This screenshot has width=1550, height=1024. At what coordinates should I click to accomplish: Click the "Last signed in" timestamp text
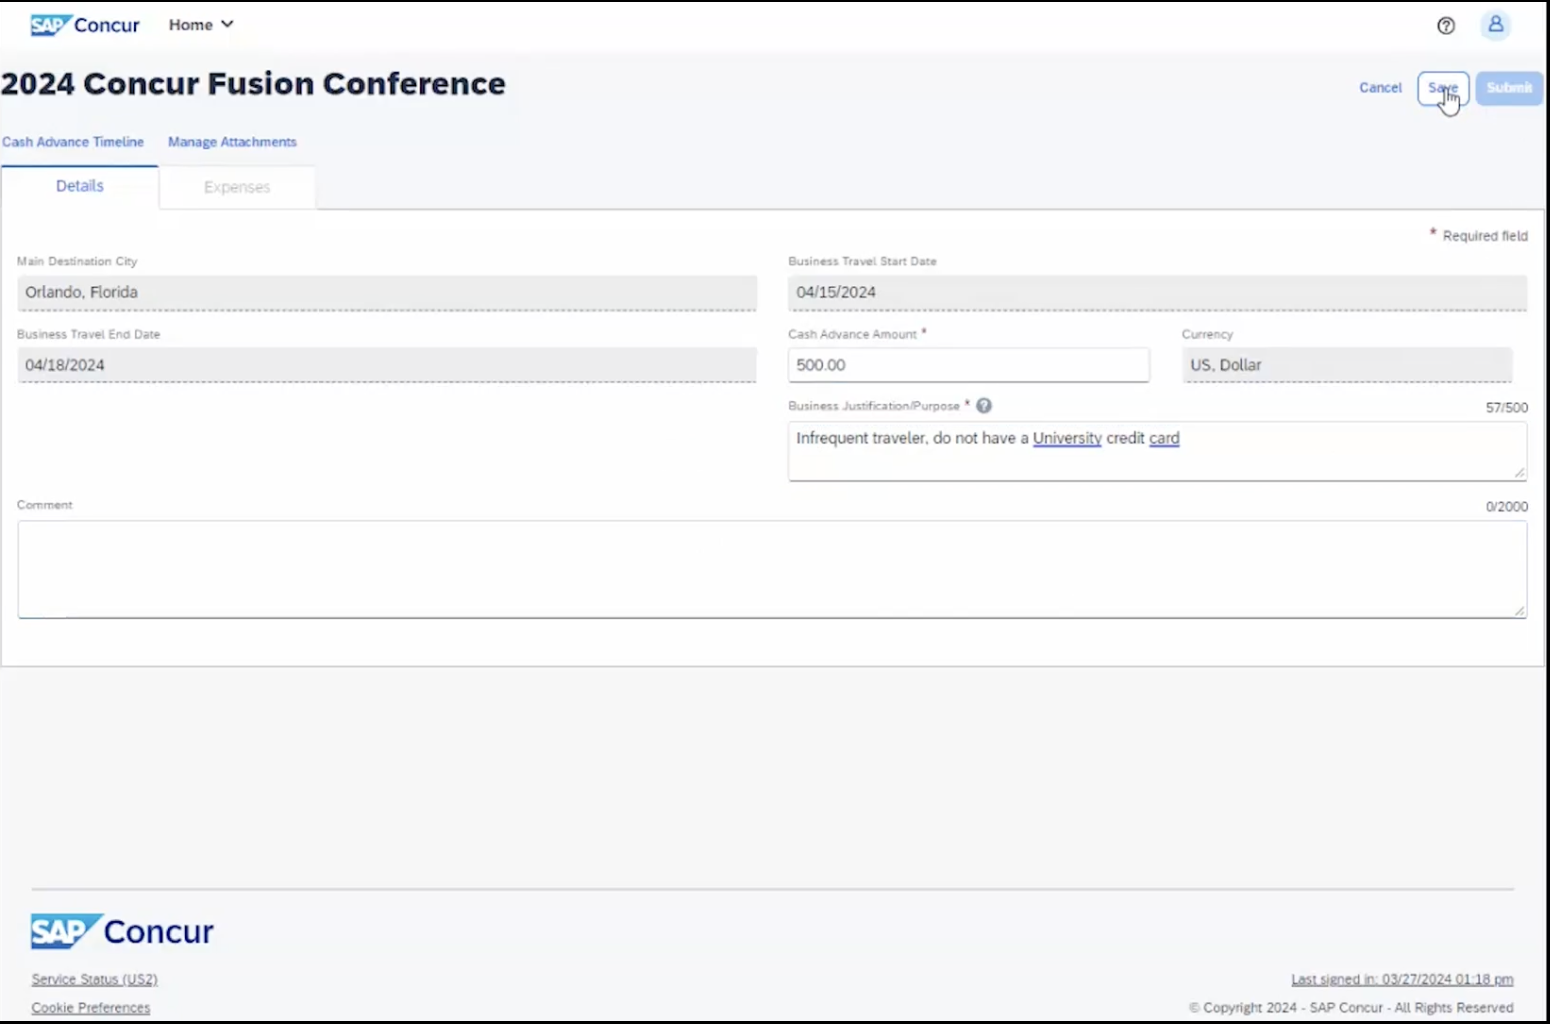pos(1402,979)
